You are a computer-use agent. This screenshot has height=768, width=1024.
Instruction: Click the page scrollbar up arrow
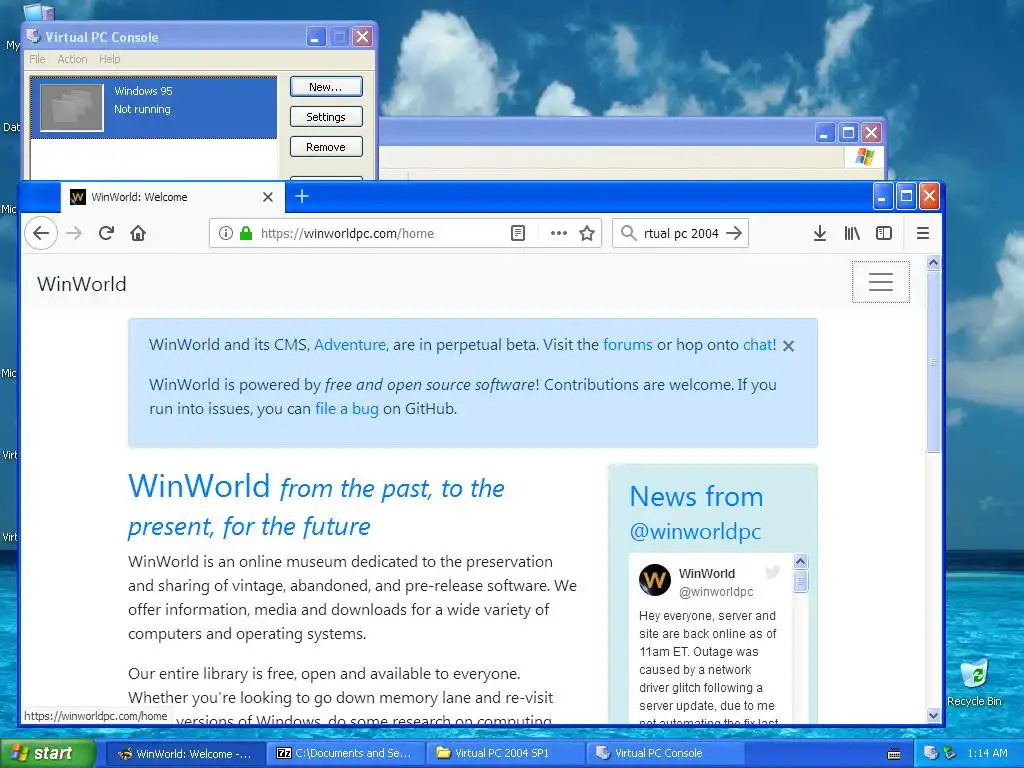point(933,263)
